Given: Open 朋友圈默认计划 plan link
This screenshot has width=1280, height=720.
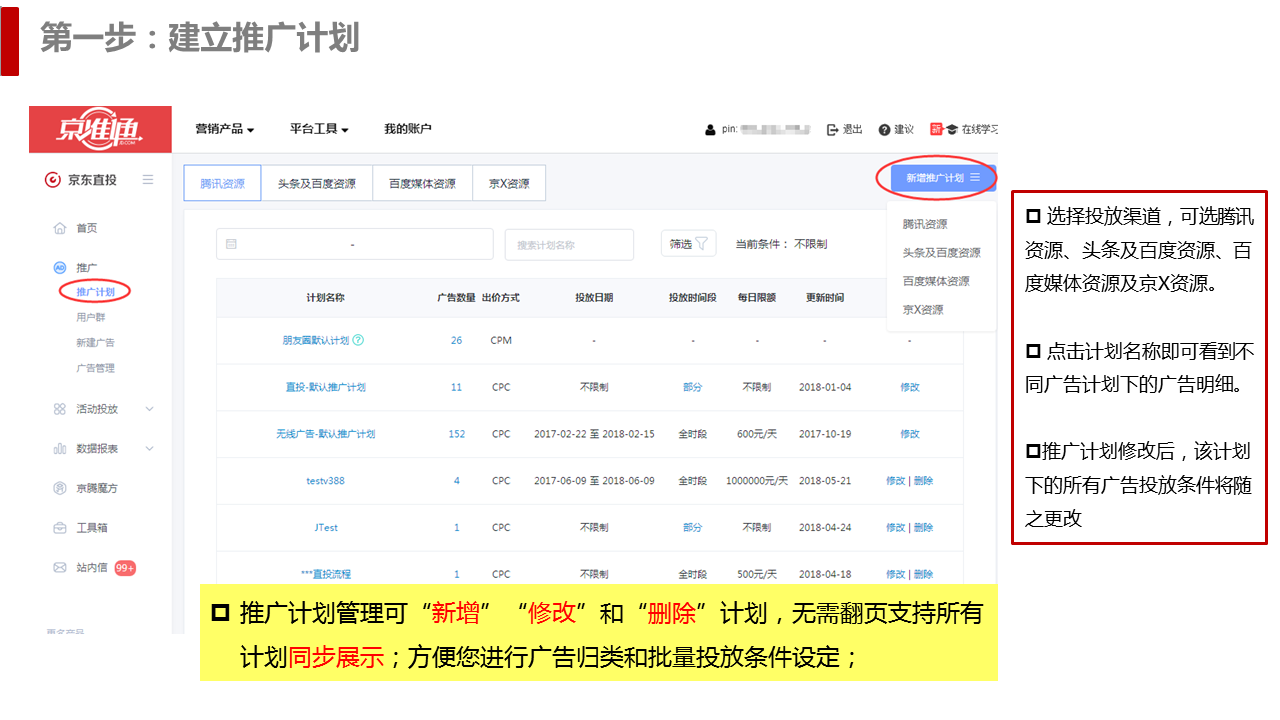Looking at the screenshot, I should (x=316, y=340).
